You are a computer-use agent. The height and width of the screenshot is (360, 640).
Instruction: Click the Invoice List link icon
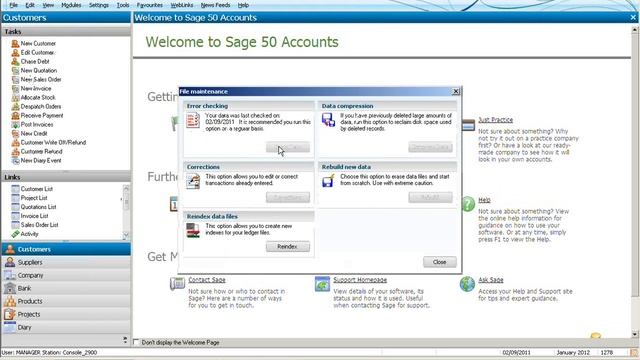click(x=15, y=216)
